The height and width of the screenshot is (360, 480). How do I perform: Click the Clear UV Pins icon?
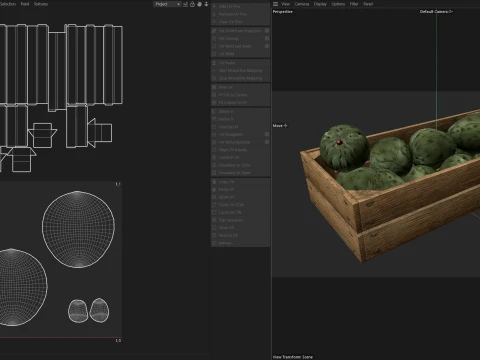(214, 22)
